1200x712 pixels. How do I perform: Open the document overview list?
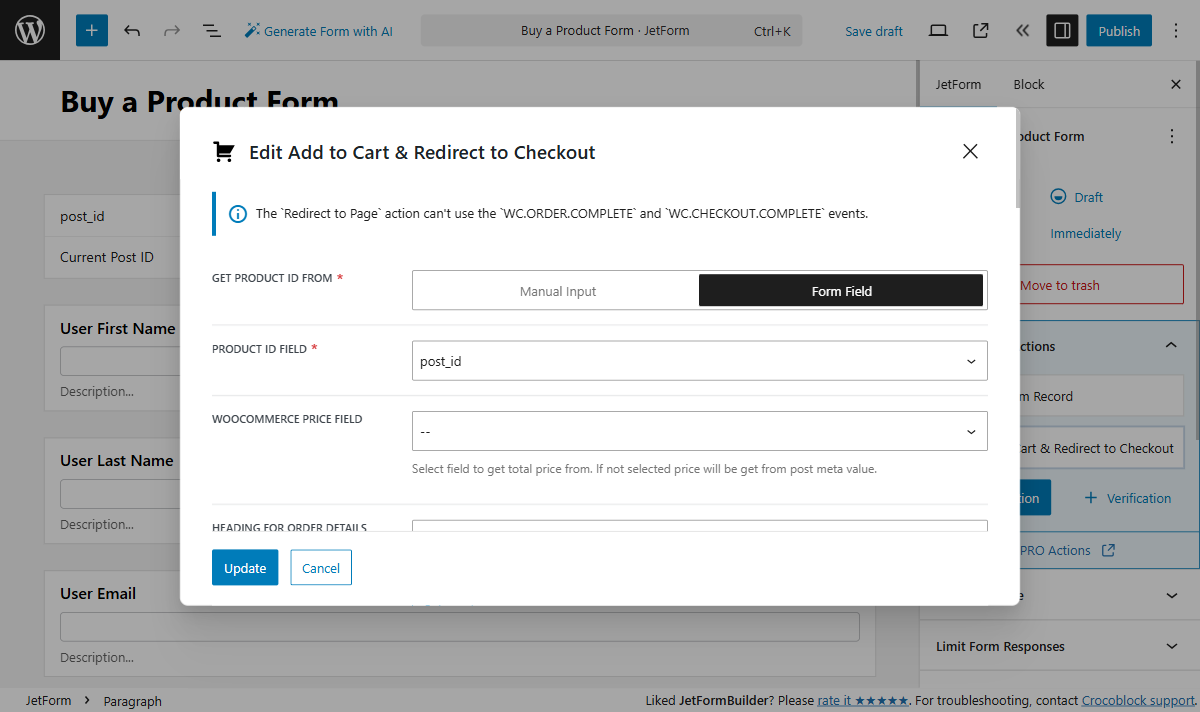pos(212,31)
